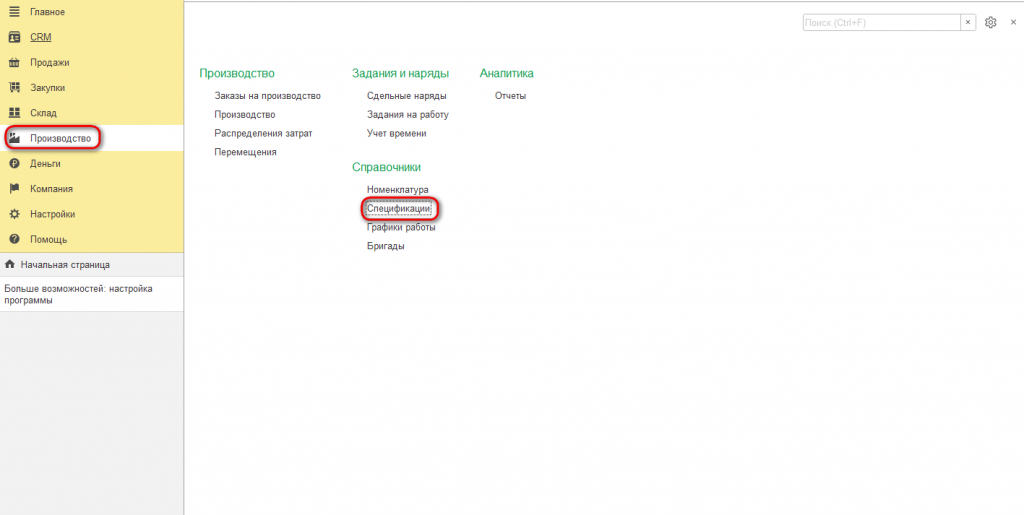
Task: Open Учет времени
Action: tap(396, 133)
